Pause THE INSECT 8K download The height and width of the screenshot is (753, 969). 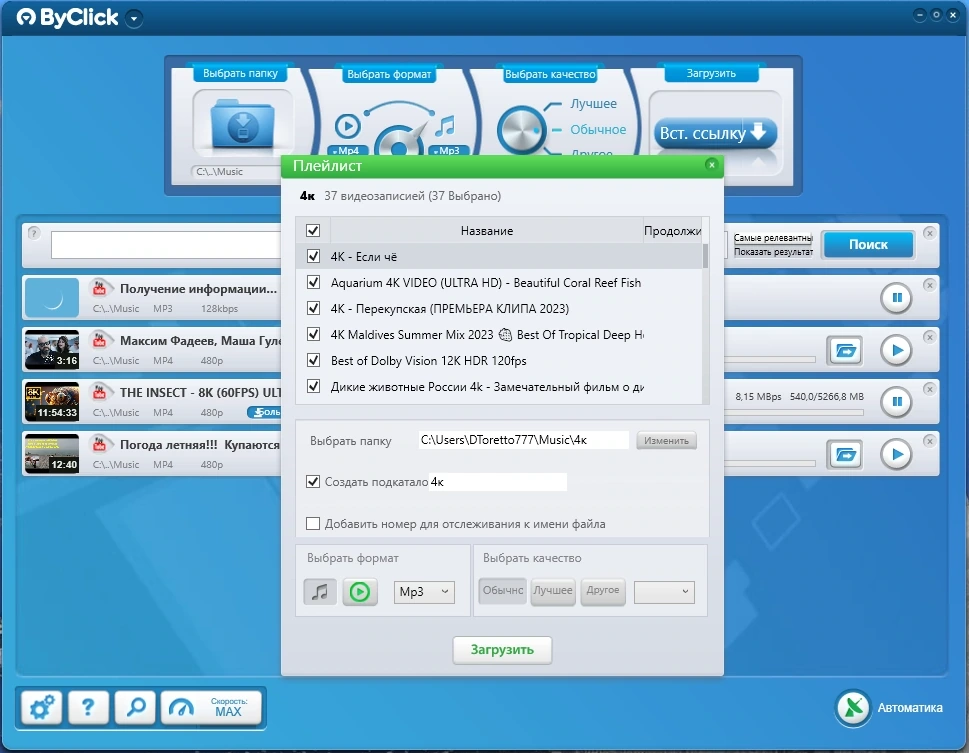(896, 402)
